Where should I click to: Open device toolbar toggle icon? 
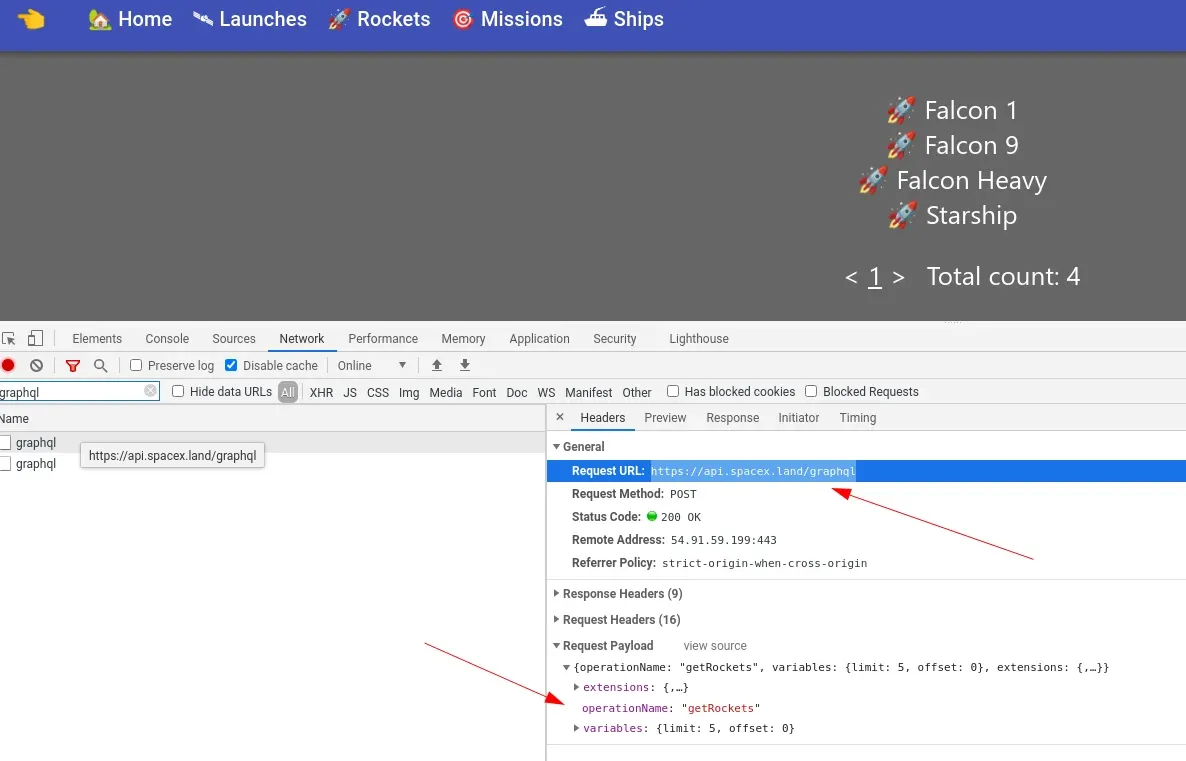[34, 338]
